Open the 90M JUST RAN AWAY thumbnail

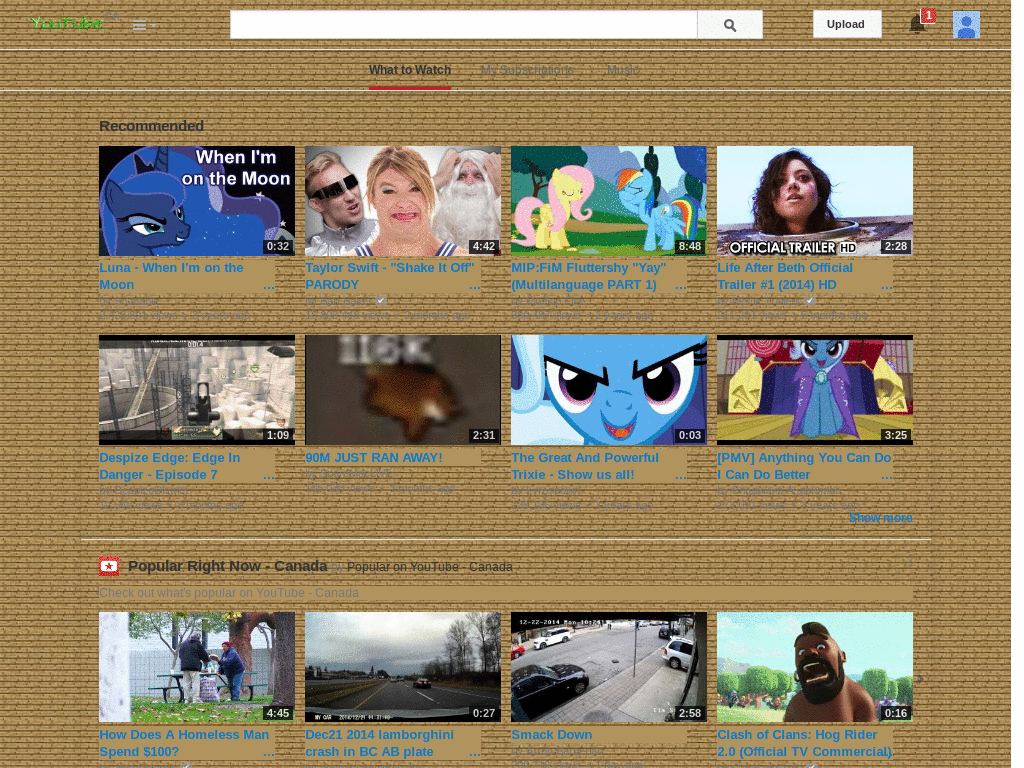click(403, 390)
